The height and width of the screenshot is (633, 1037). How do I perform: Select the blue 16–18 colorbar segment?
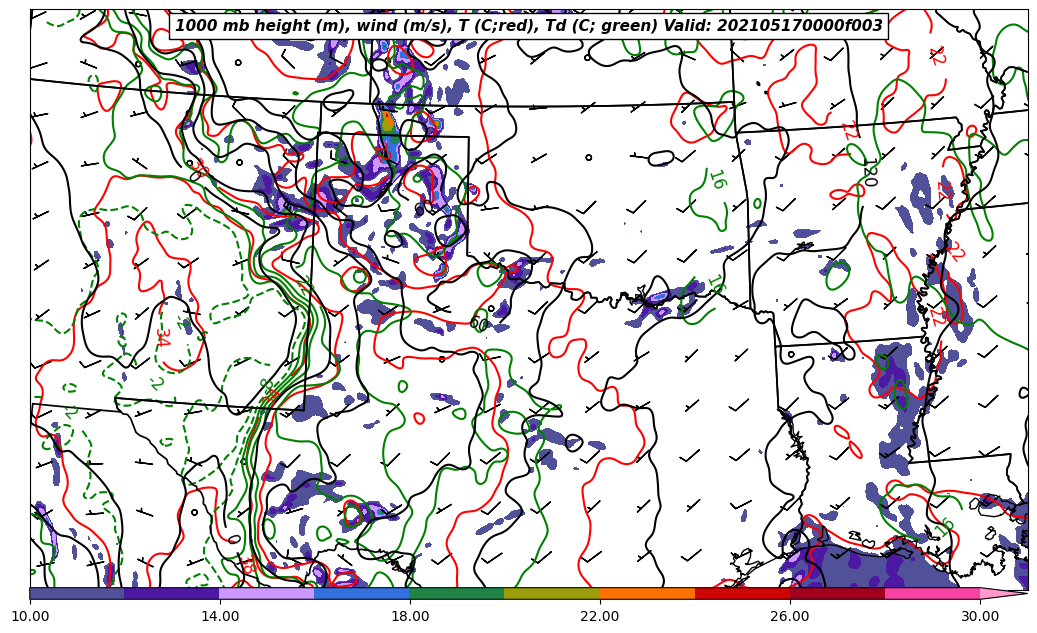coord(362,593)
